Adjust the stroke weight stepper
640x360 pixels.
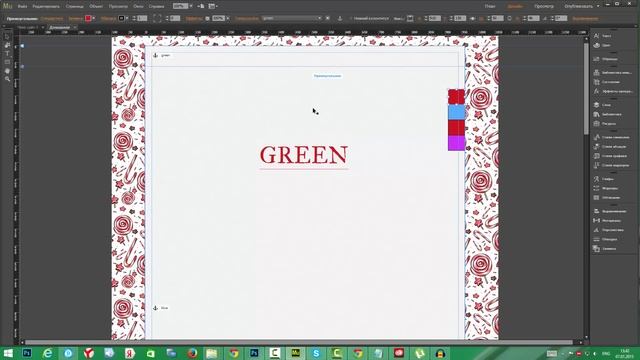point(134,18)
